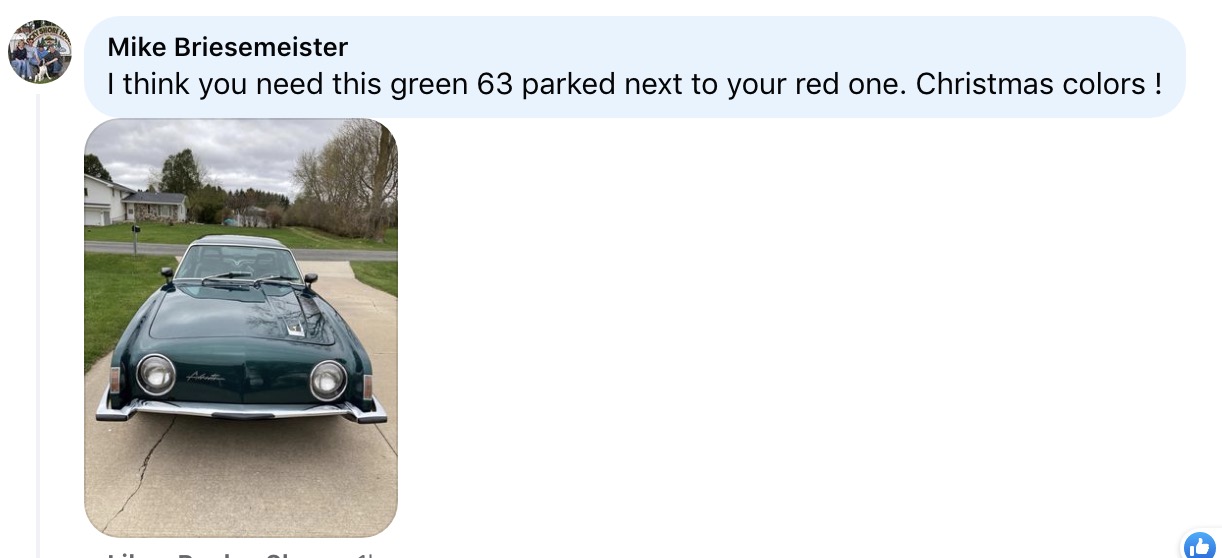The height and width of the screenshot is (558, 1222).
Task: Open the green car photo attachment
Action: (x=241, y=328)
